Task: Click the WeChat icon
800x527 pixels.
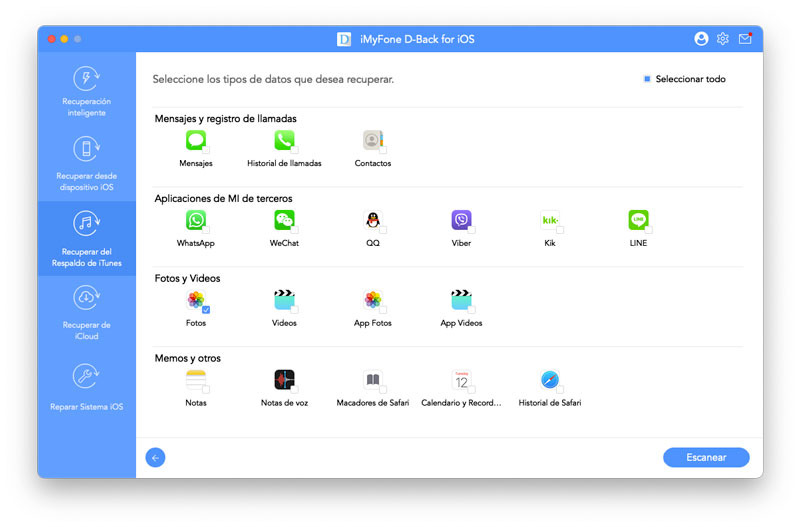Action: tap(284, 220)
